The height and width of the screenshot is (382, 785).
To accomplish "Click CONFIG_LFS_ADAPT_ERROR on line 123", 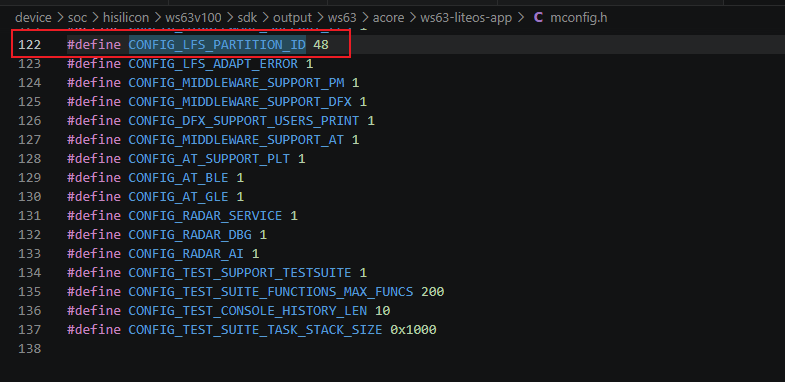I will coord(213,64).
